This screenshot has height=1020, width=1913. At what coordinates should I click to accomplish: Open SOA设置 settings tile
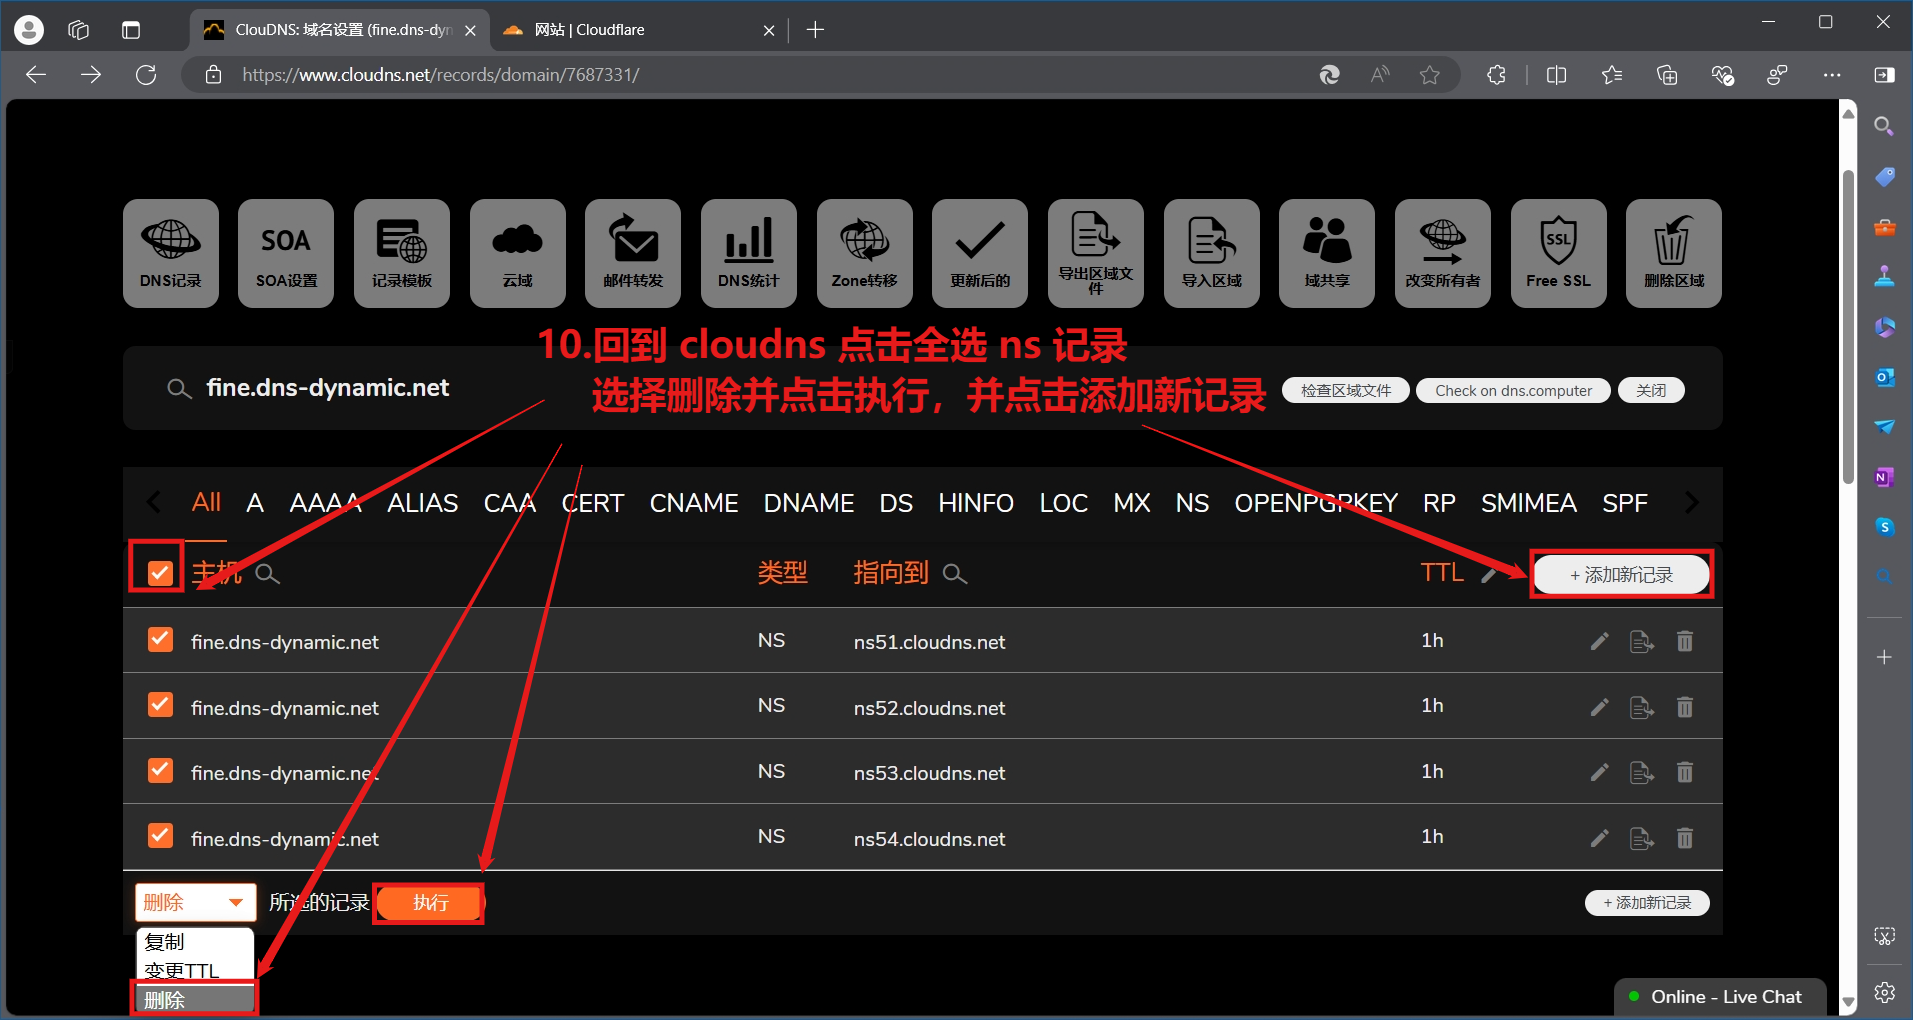pos(286,253)
